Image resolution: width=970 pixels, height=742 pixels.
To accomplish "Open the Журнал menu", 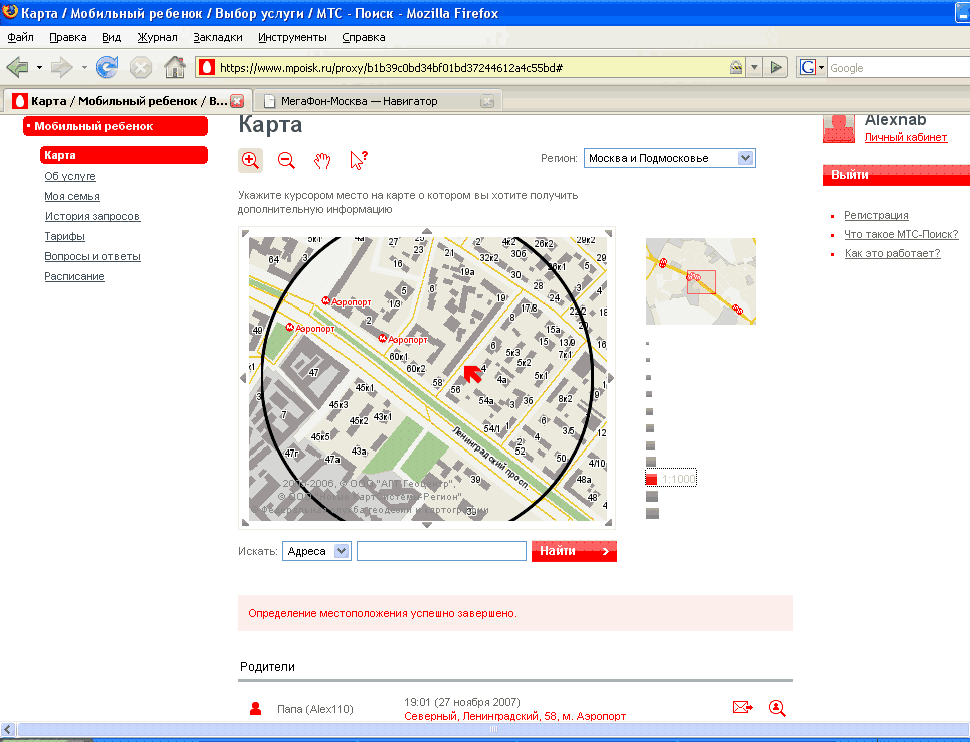I will pos(157,37).
